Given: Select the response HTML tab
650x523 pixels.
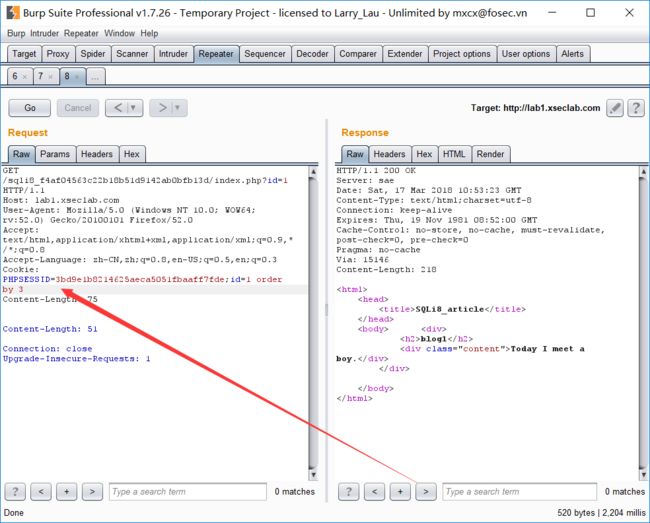Looking at the screenshot, I should click(454, 154).
